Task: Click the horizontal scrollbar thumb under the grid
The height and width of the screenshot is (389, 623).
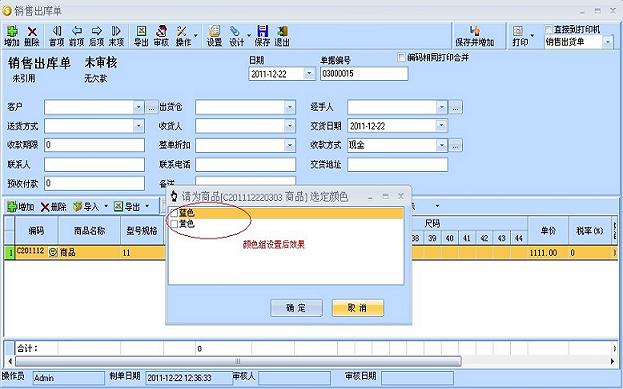Action: pos(238,361)
